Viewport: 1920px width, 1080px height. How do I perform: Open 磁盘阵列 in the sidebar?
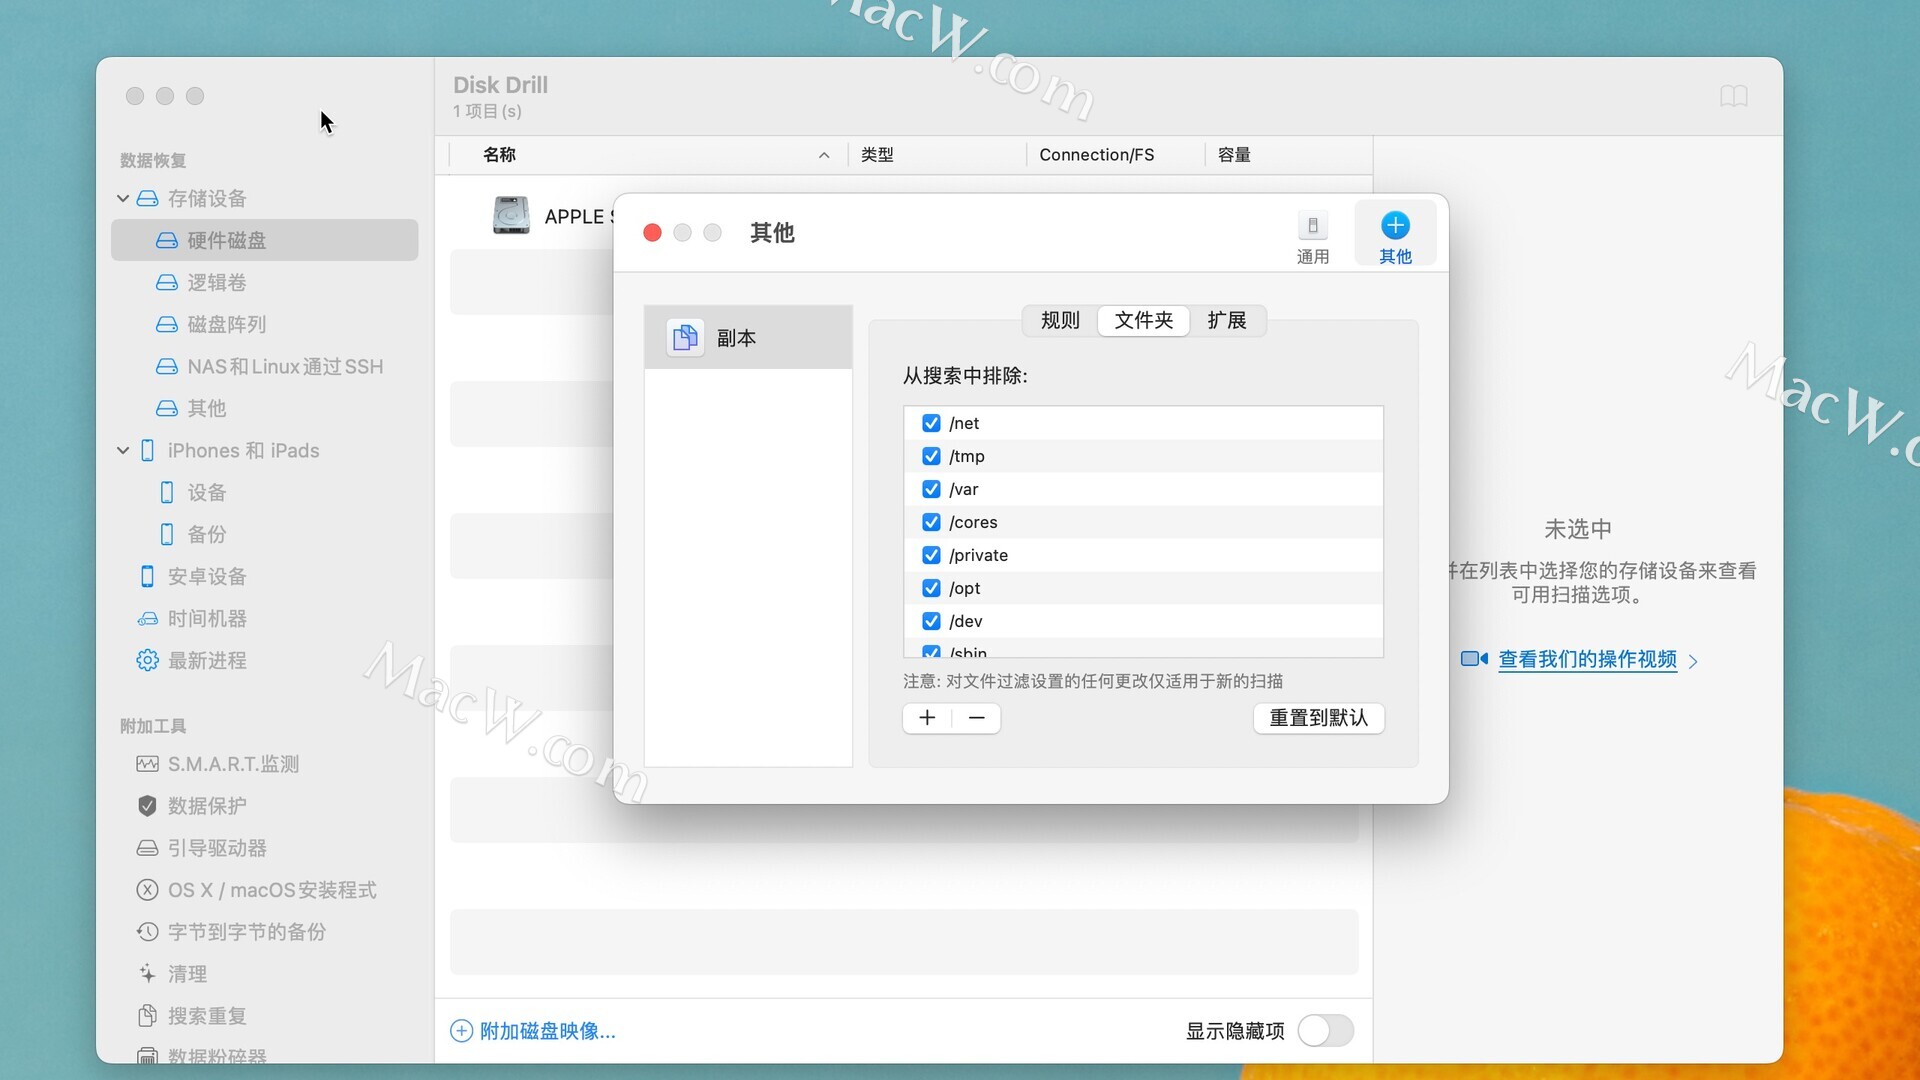coord(264,324)
